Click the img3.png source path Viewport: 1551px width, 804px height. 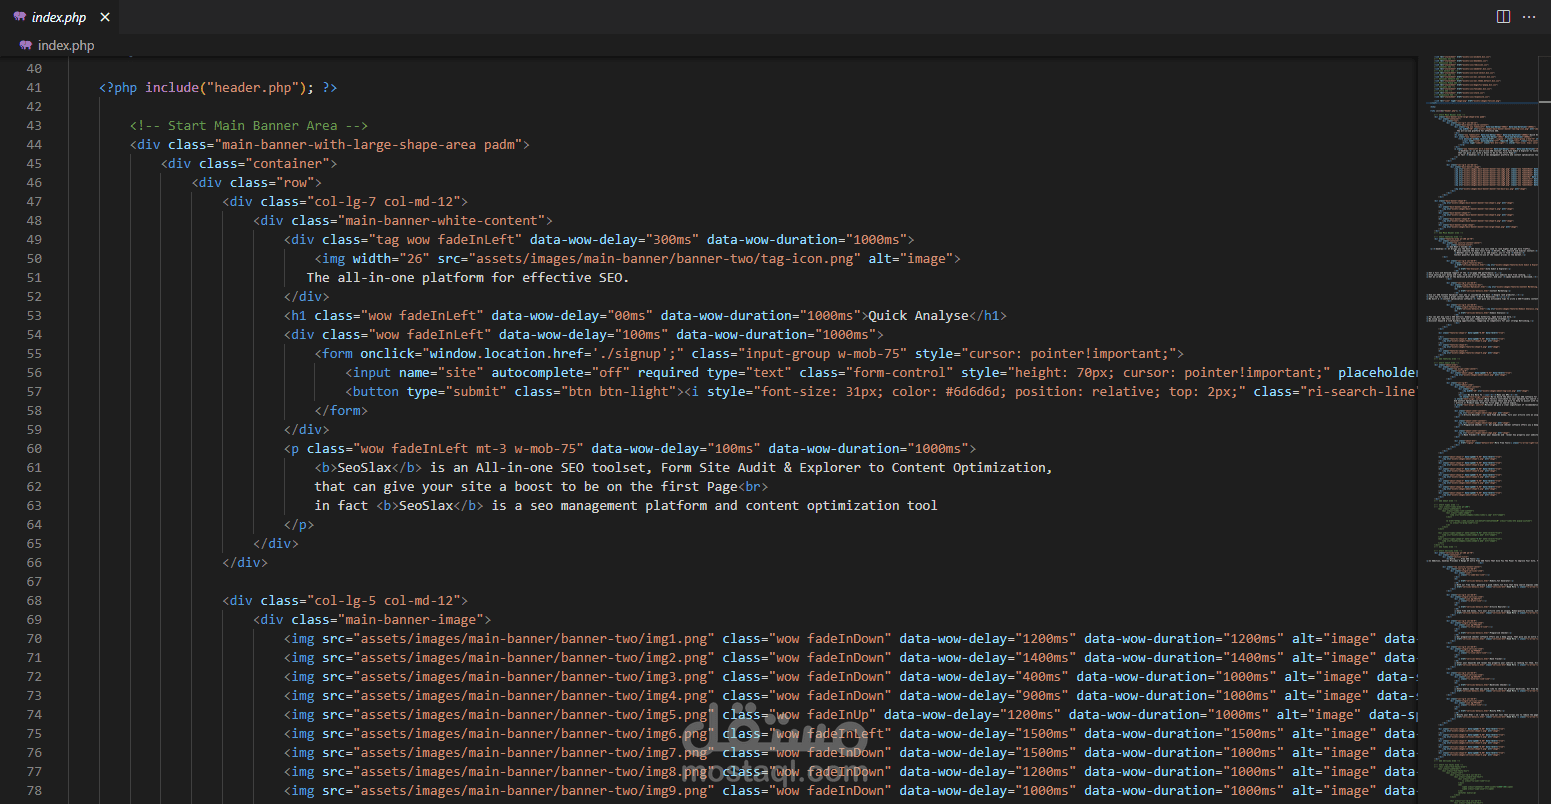(534, 676)
